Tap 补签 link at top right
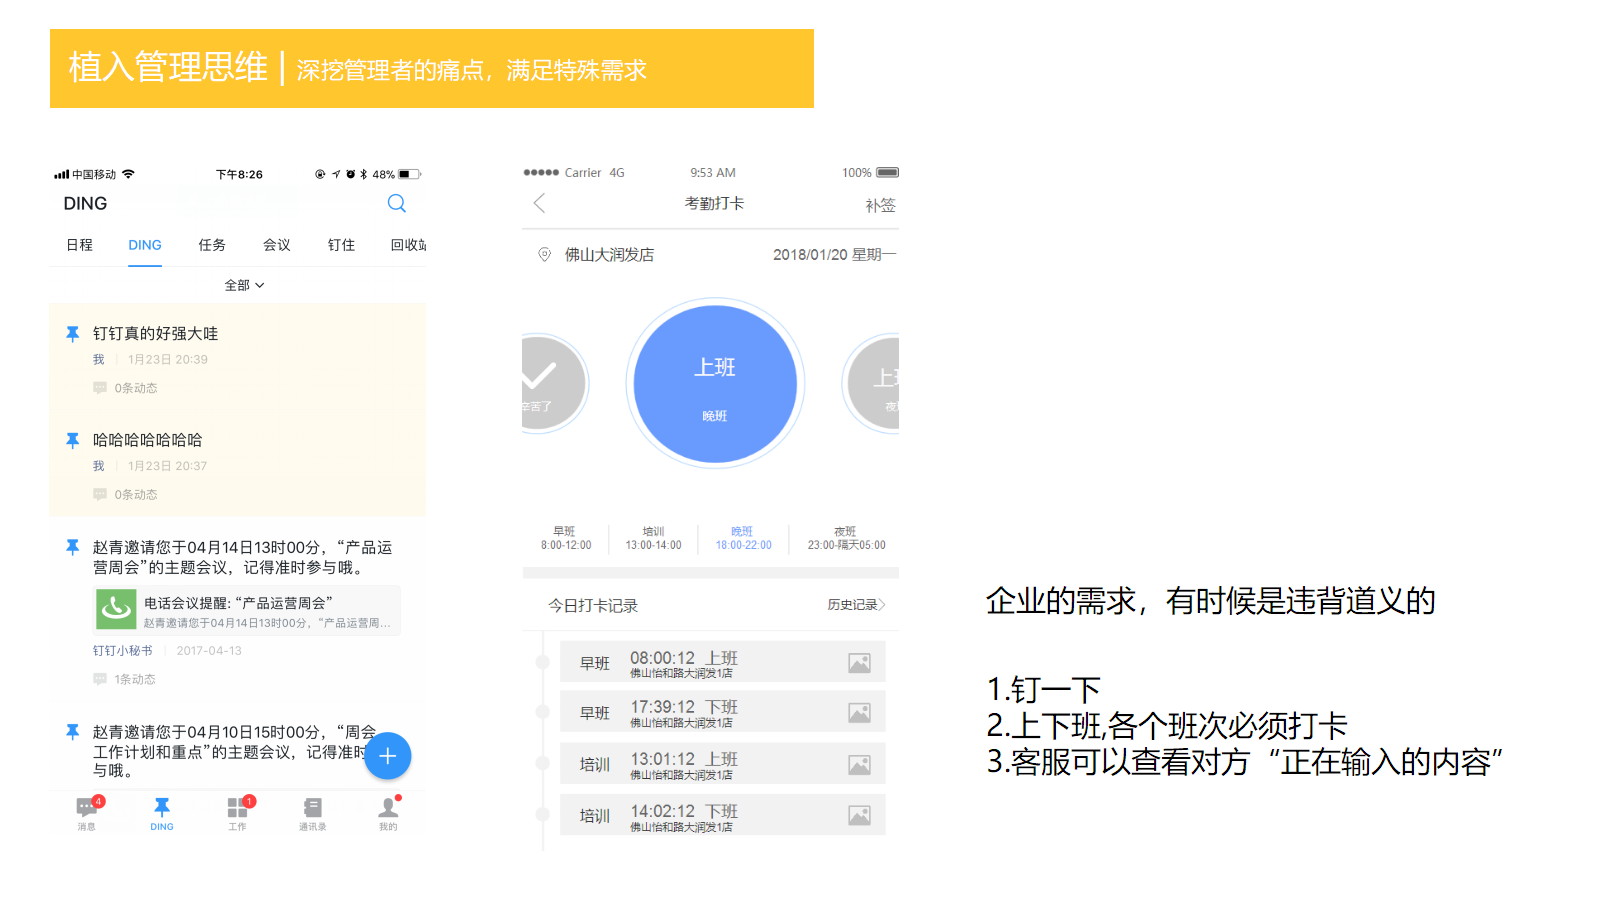Screen dimensions: 1600x900 click(880, 205)
